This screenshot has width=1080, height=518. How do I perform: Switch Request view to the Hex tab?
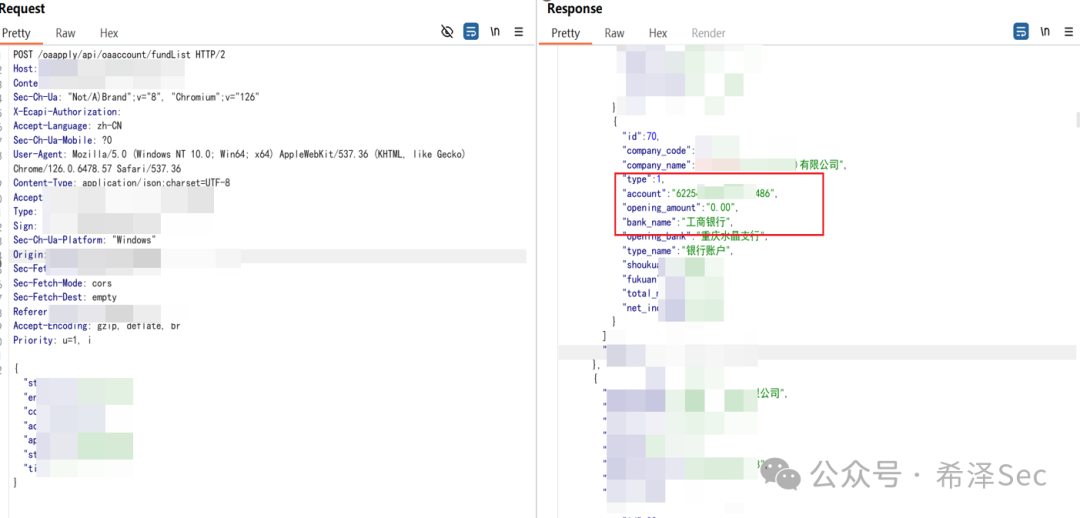pyautogui.click(x=109, y=33)
